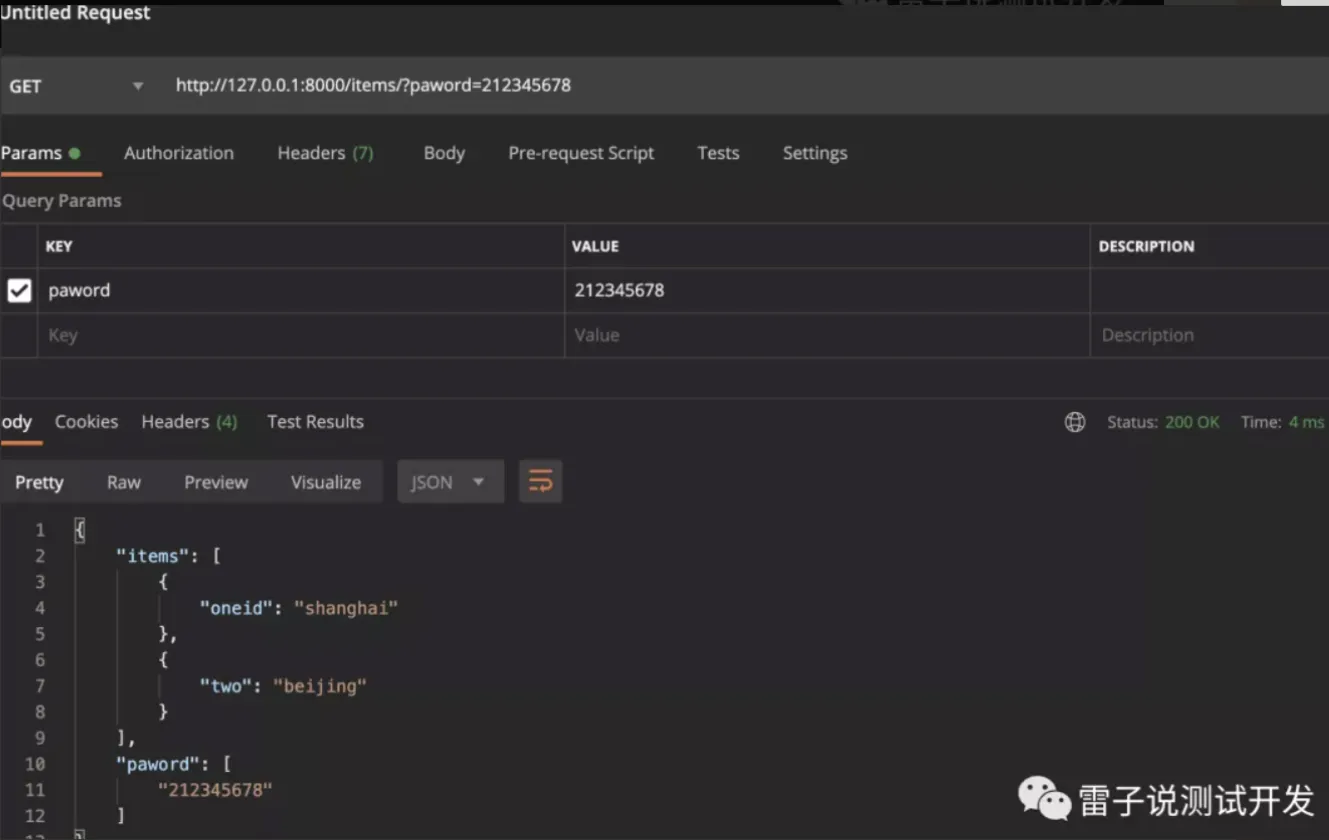The width and height of the screenshot is (1329, 840).
Task: Click the paword key cell
Action: (x=301, y=291)
